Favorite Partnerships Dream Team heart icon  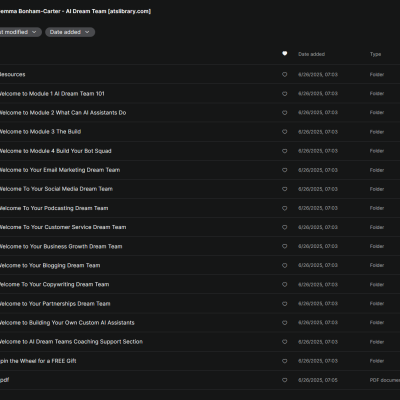pos(284,304)
